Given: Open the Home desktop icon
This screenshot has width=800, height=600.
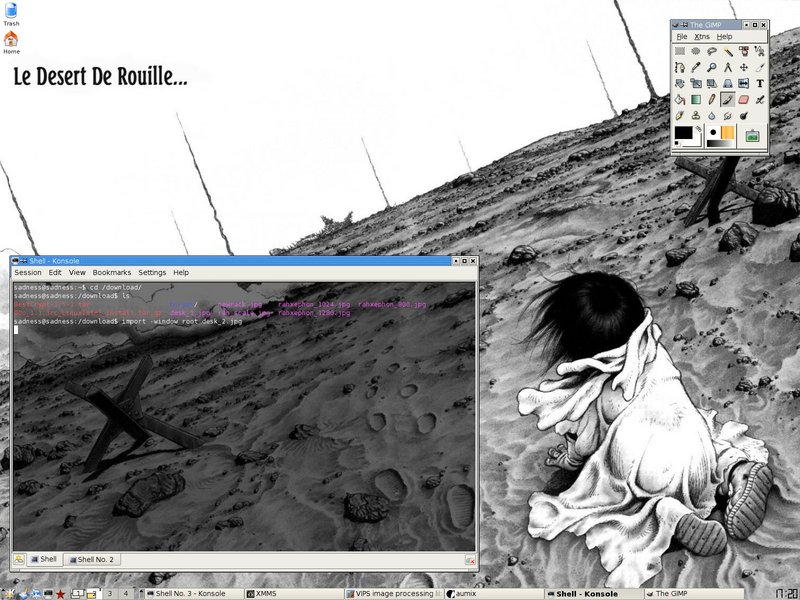Looking at the screenshot, I should click(11, 42).
